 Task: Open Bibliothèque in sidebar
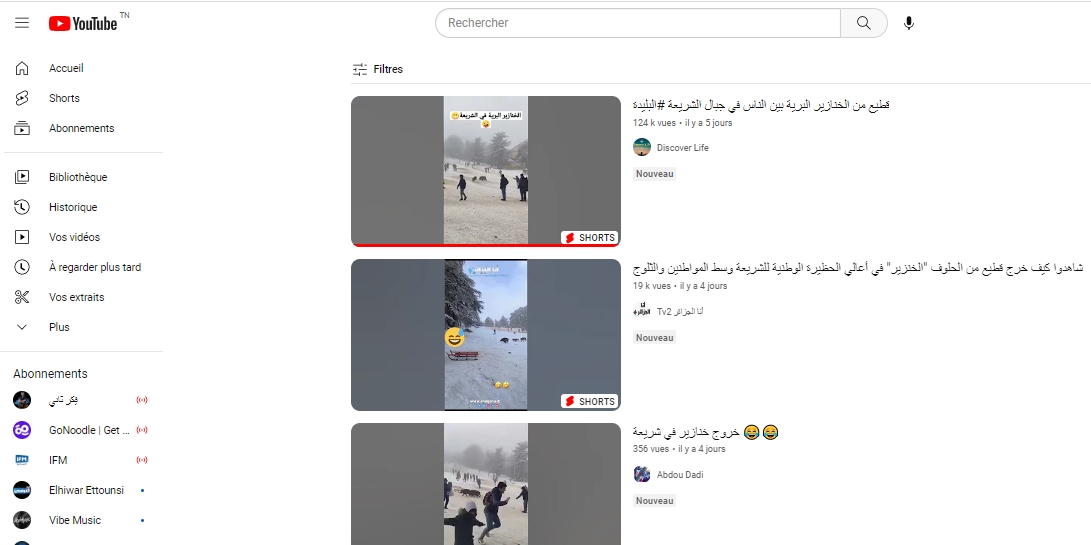coord(83,177)
